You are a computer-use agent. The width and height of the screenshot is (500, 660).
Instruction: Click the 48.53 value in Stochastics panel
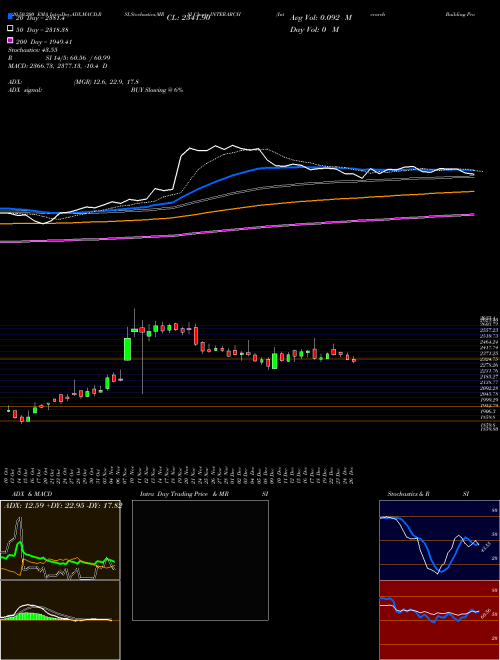point(484,547)
